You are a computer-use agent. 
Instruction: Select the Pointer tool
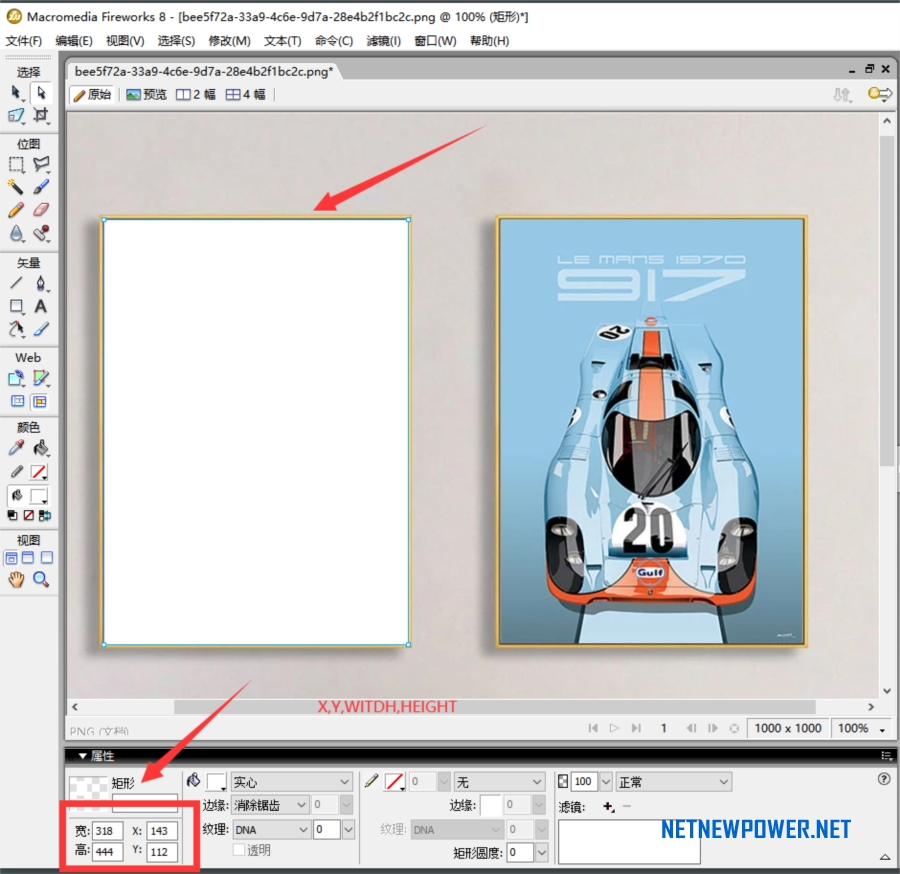click(15, 93)
